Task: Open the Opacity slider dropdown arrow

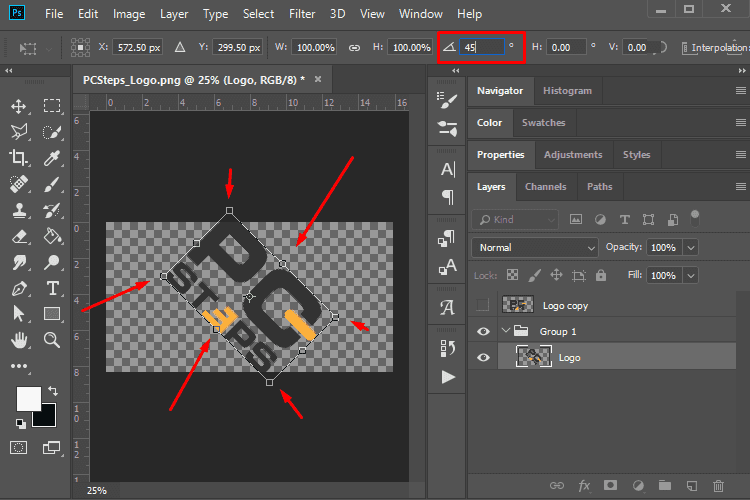Action: (691, 247)
